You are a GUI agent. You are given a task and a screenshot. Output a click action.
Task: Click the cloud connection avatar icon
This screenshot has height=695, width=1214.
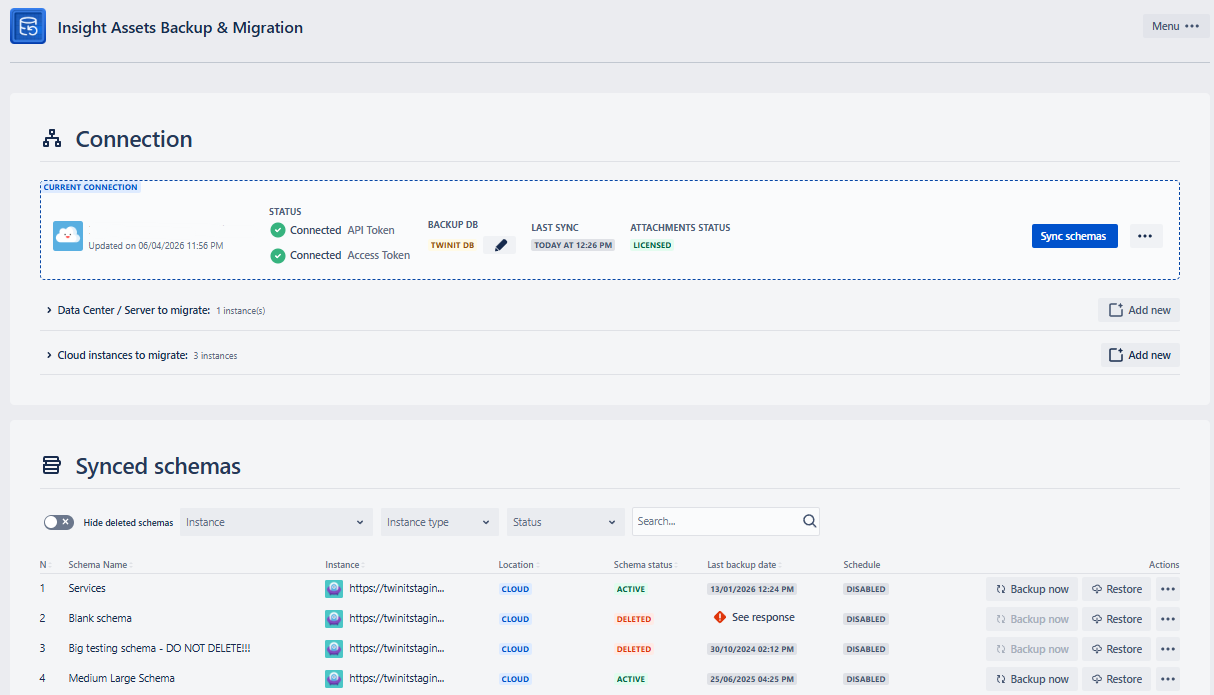tap(68, 236)
